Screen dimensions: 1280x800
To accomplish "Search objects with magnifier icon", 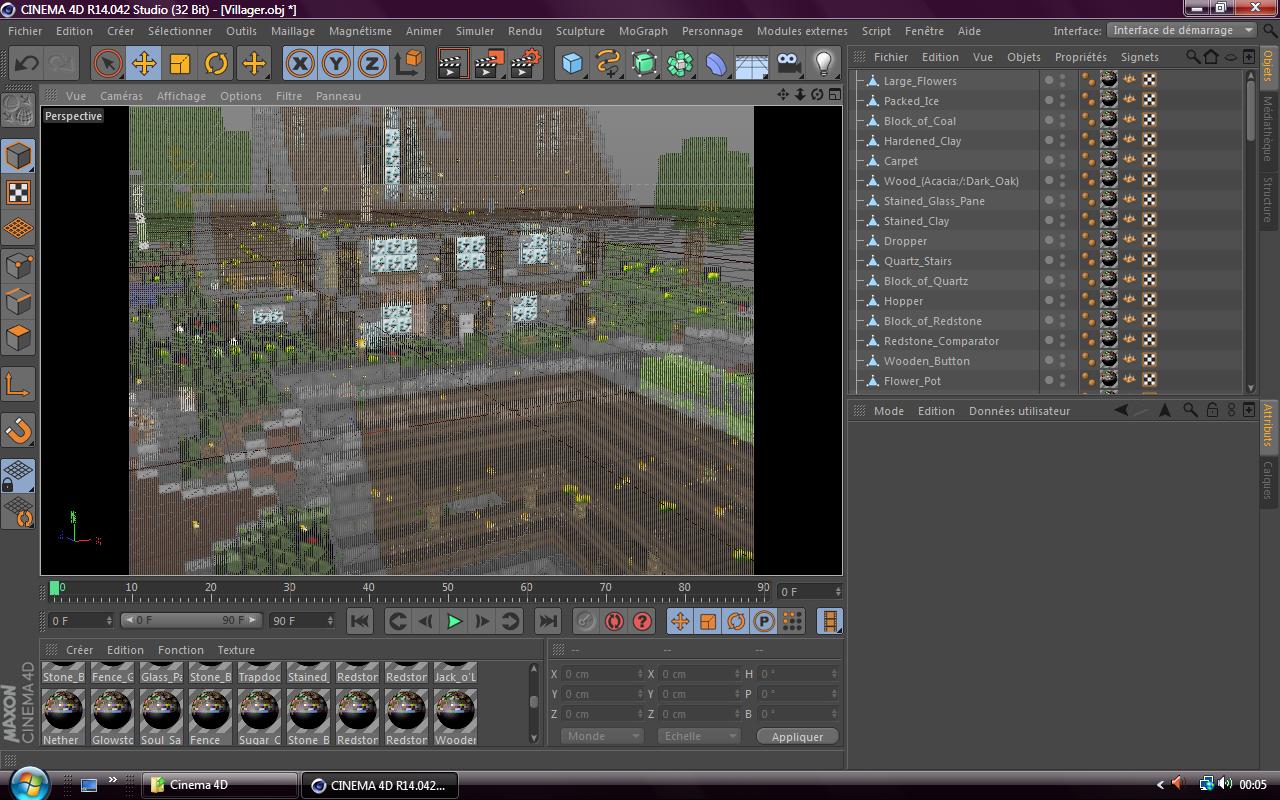I will point(1192,57).
